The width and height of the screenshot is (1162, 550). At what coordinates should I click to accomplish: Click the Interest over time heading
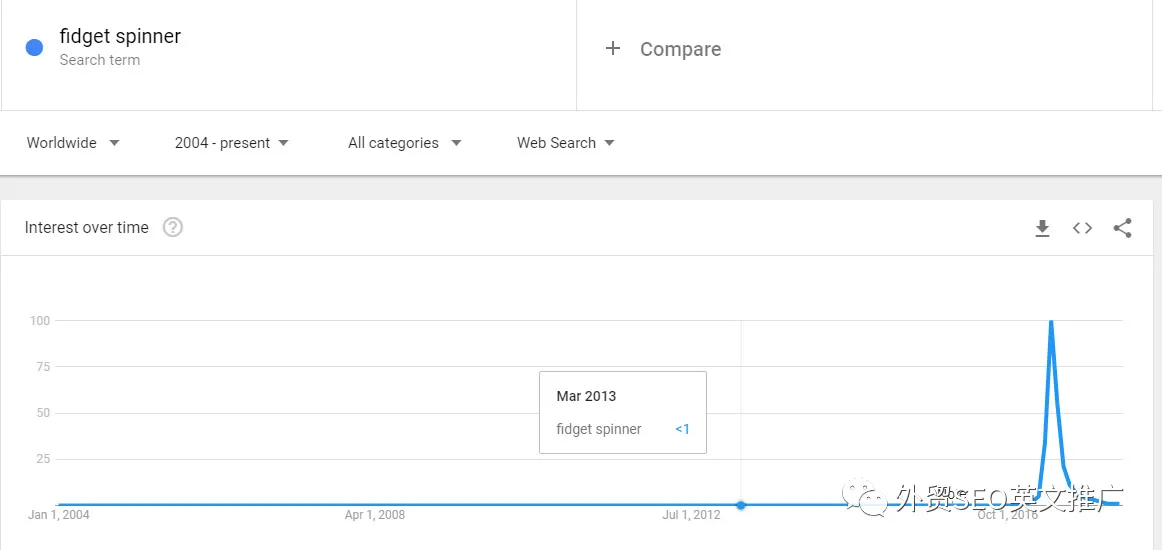pyautogui.click(x=87, y=228)
